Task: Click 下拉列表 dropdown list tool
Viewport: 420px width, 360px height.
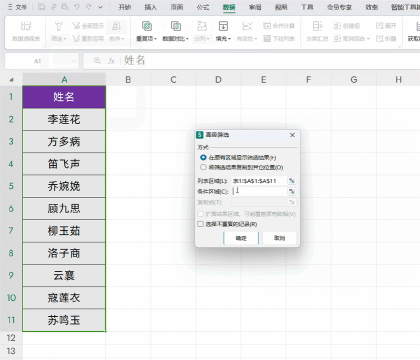Action: pyautogui.click(x=279, y=38)
